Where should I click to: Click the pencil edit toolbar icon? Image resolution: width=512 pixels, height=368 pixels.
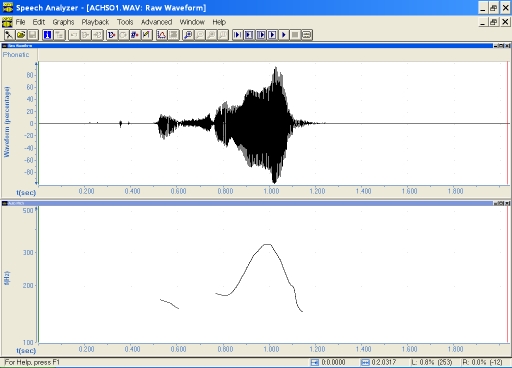[x=147, y=35]
